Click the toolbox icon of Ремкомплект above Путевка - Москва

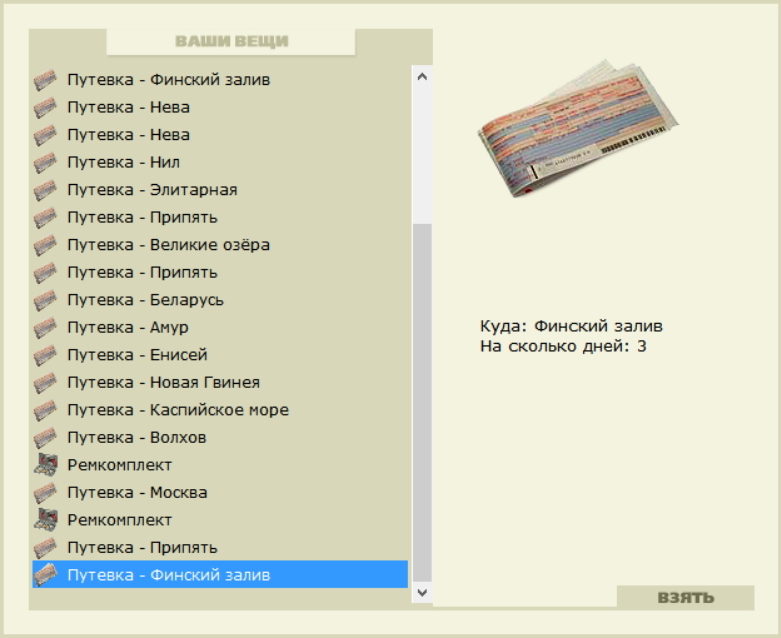(45, 465)
